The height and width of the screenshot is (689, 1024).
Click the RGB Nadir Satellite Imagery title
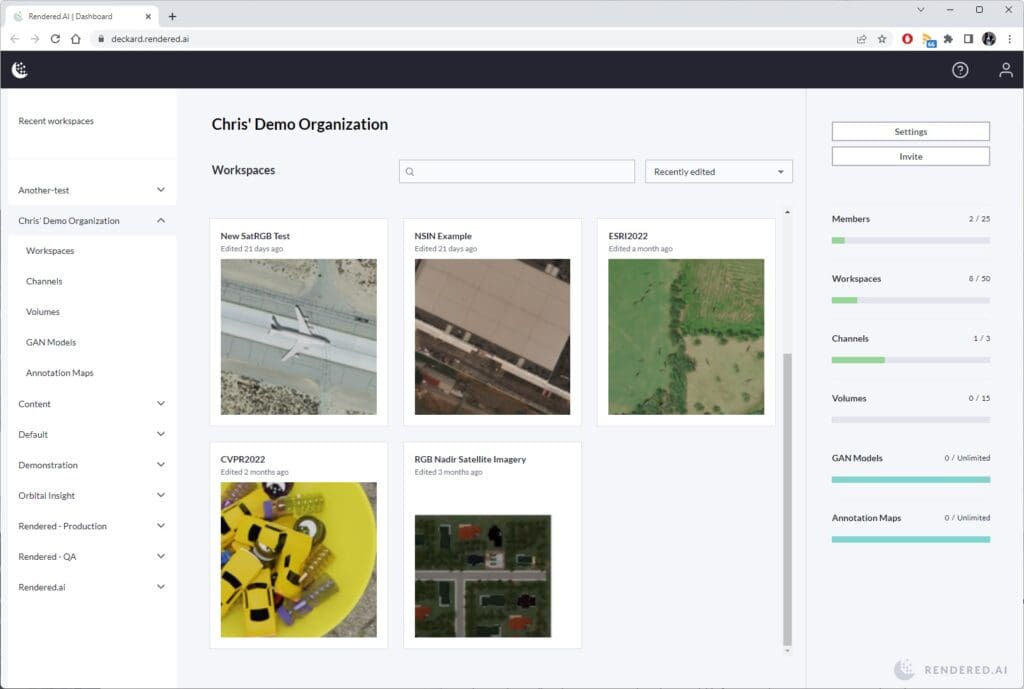(x=470, y=459)
